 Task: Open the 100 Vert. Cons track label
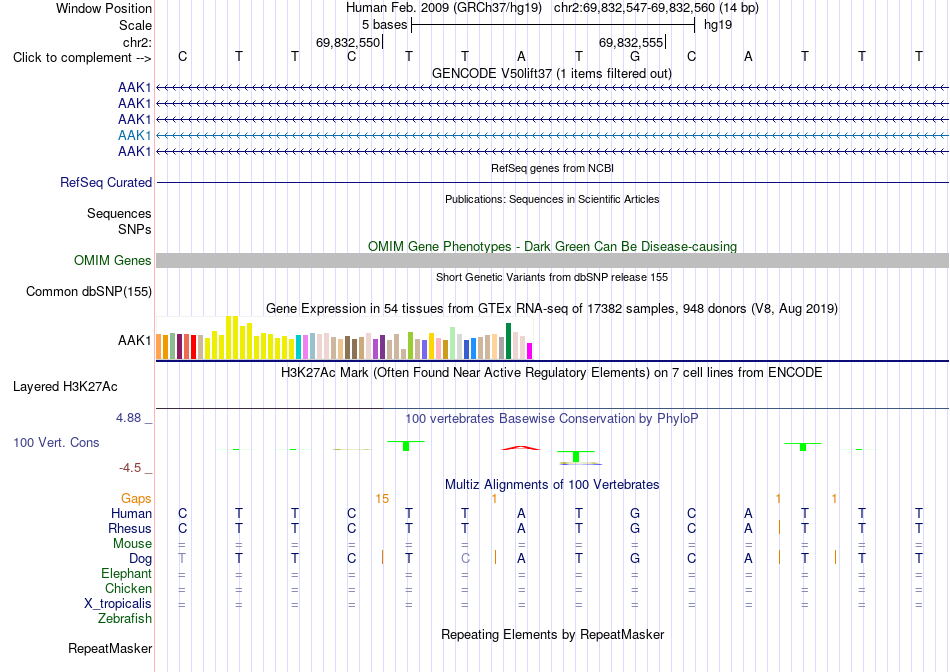[x=56, y=442]
